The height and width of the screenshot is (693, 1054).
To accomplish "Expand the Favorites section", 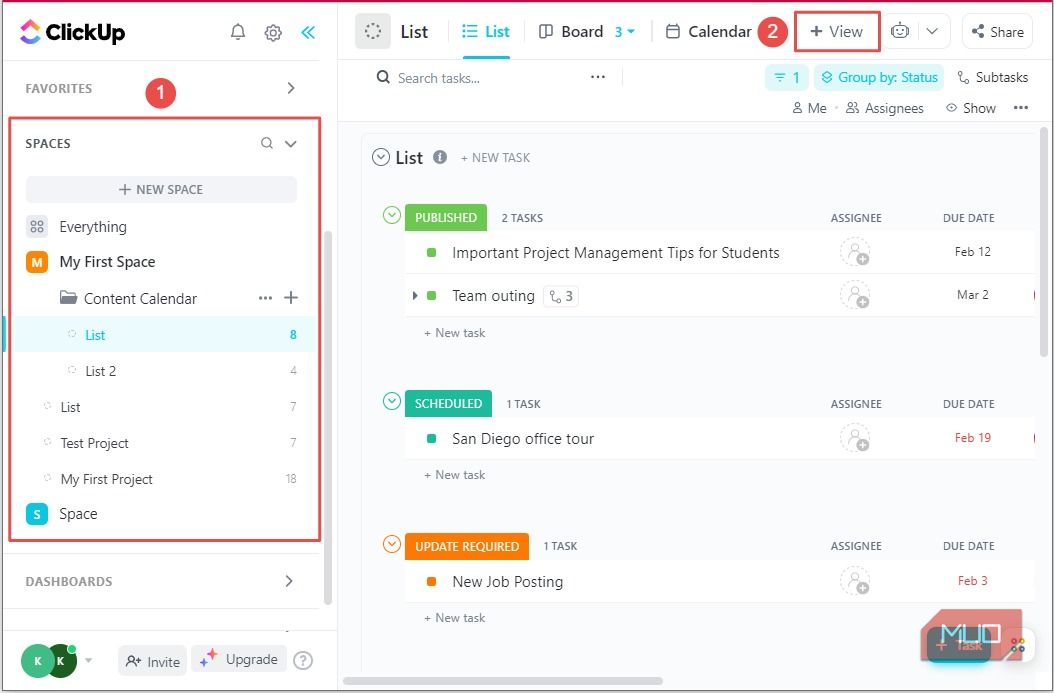I will point(290,88).
